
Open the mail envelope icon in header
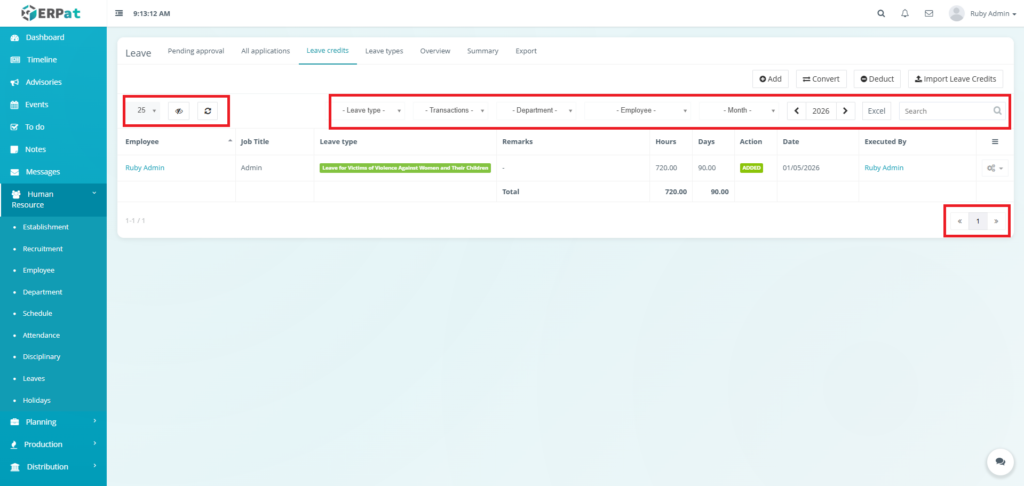point(929,14)
